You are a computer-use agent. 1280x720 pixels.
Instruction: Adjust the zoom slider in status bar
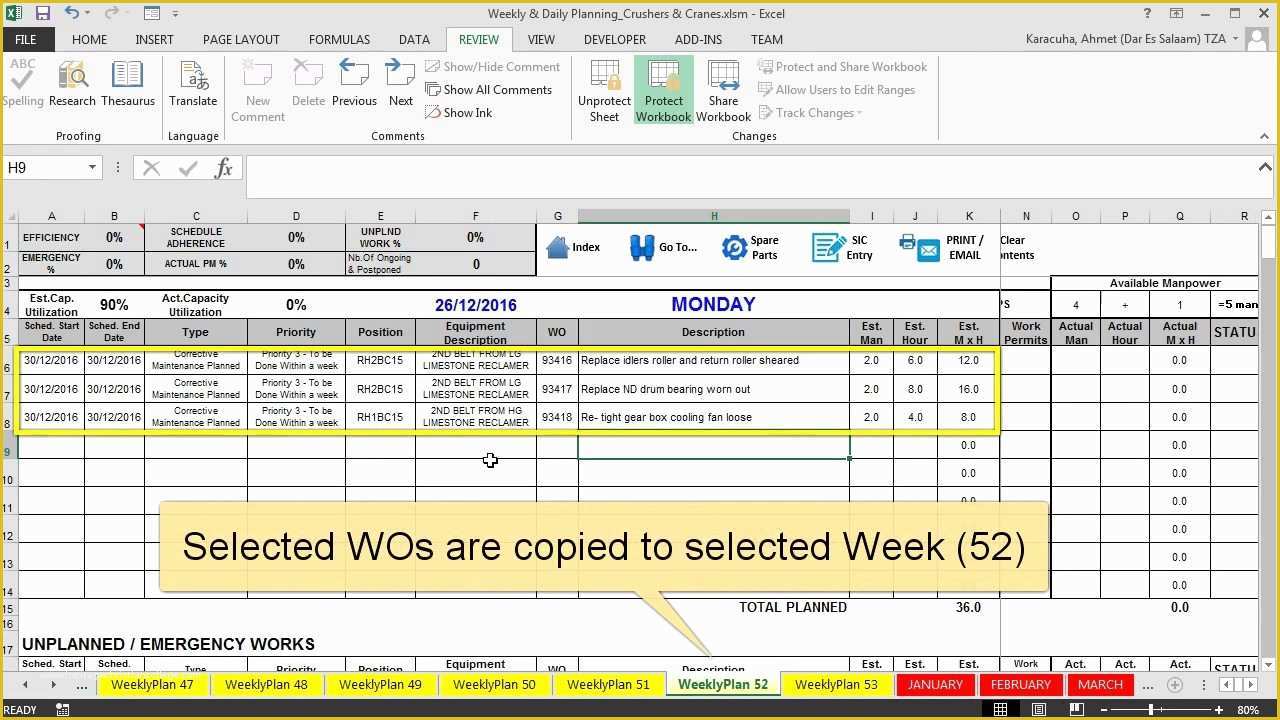[1151, 710]
